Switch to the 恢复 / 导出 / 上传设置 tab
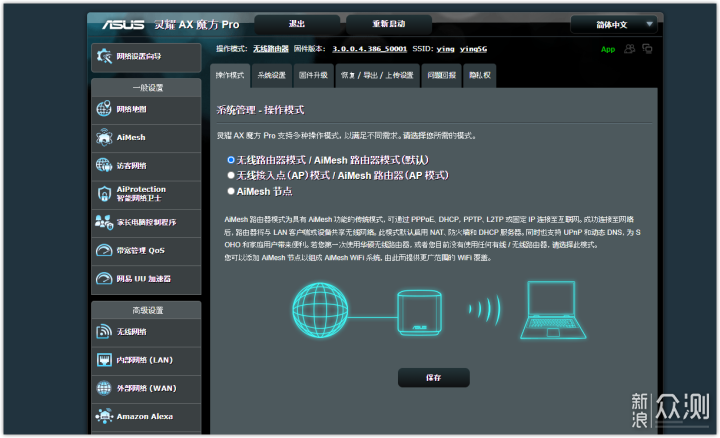The width and height of the screenshot is (720, 438). [377, 75]
